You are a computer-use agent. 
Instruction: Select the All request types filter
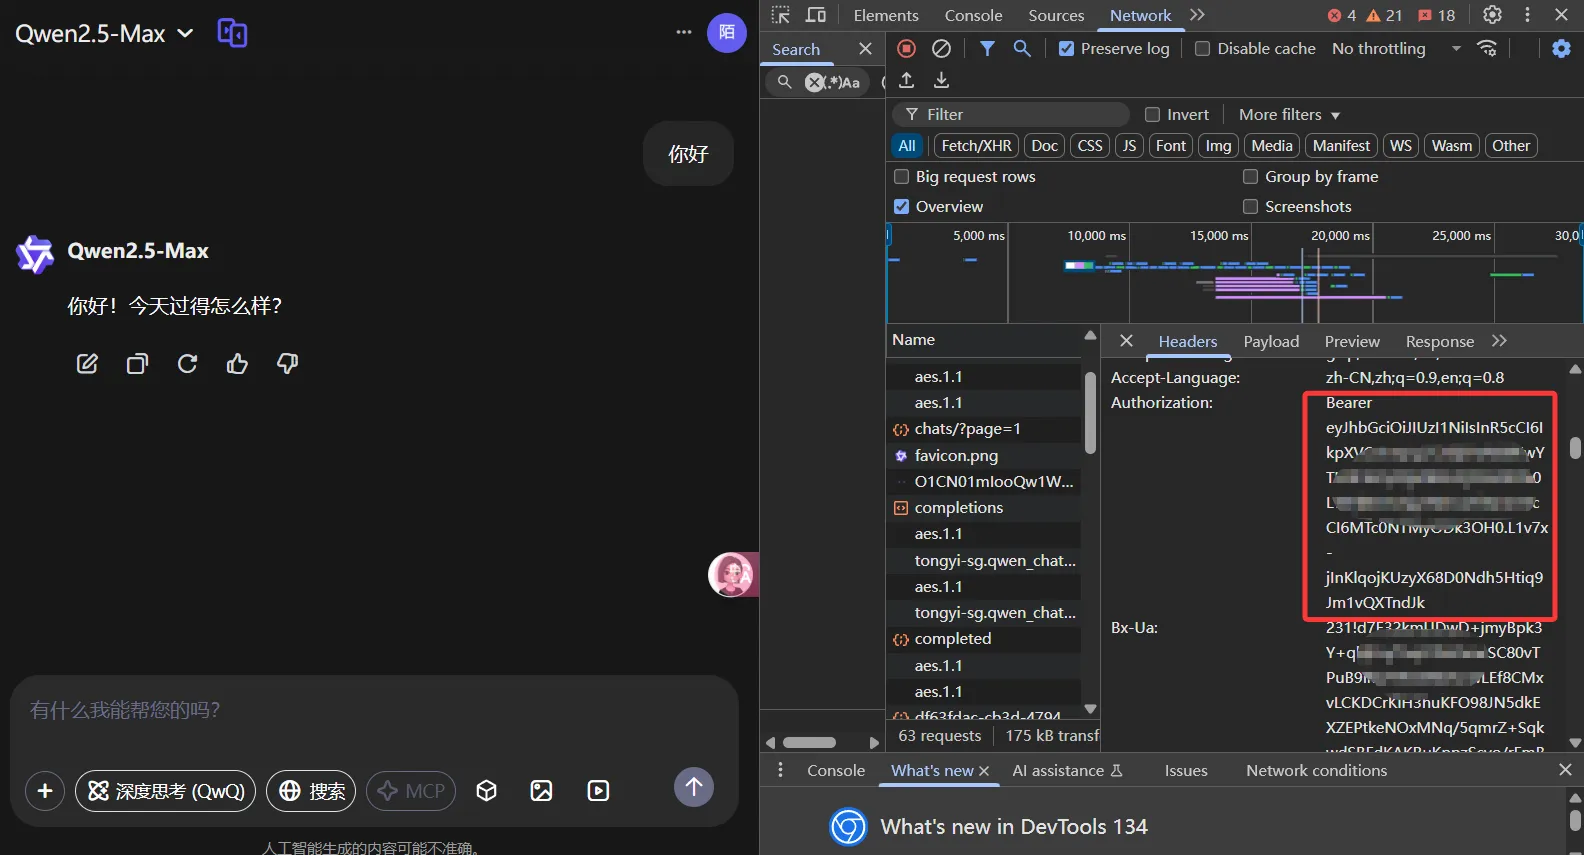[907, 145]
